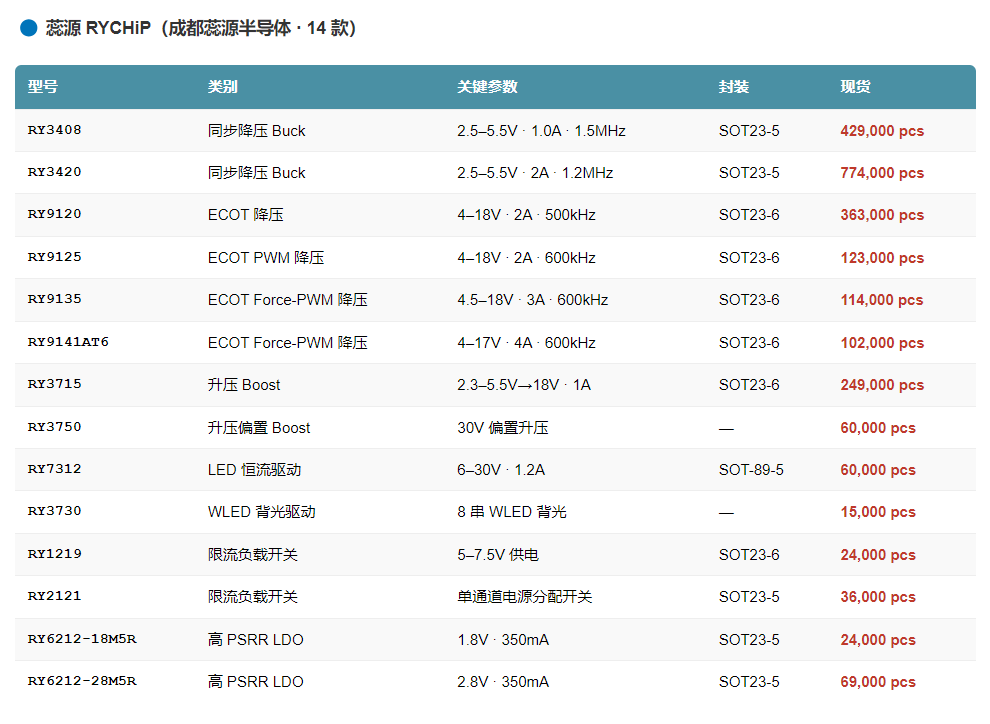Image resolution: width=990 pixels, height=724 pixels.
Task: Click parameters 4–18V · 2A · 600kHz
Action: (x=527, y=258)
